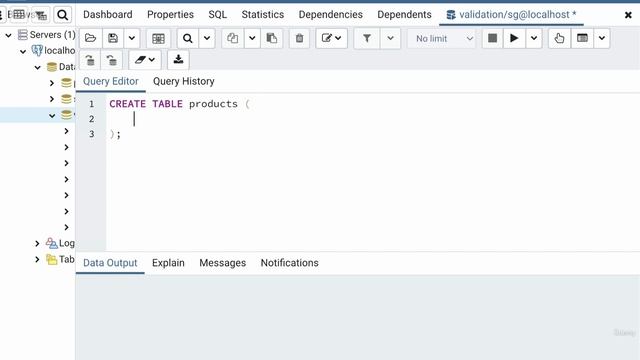This screenshot has width=640, height=360.
Task: Switch to the Dependents tab
Action: (404, 15)
